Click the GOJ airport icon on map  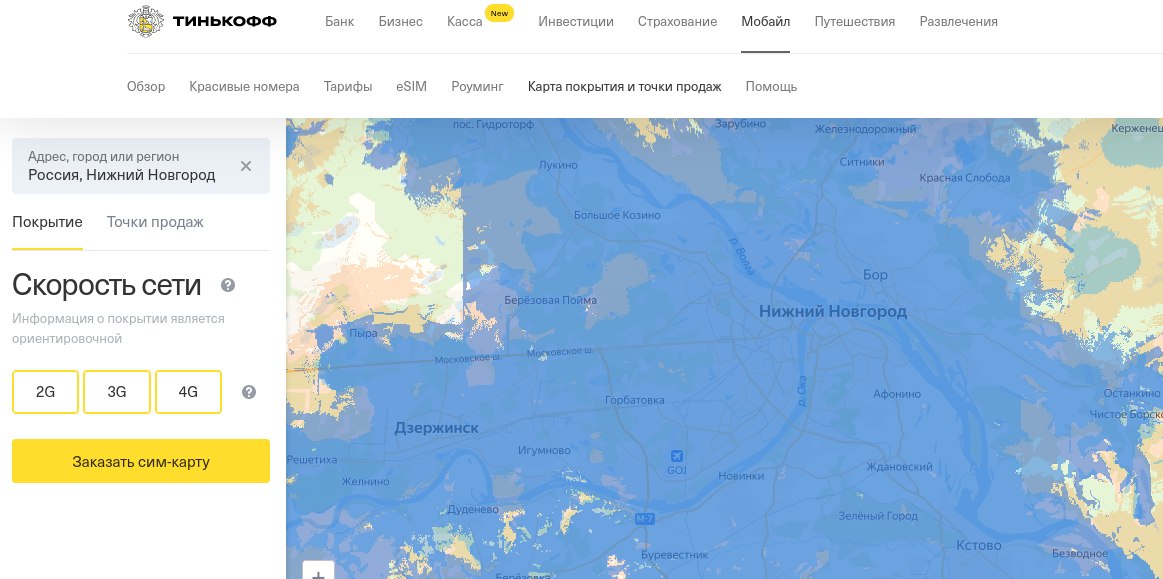tap(676, 455)
